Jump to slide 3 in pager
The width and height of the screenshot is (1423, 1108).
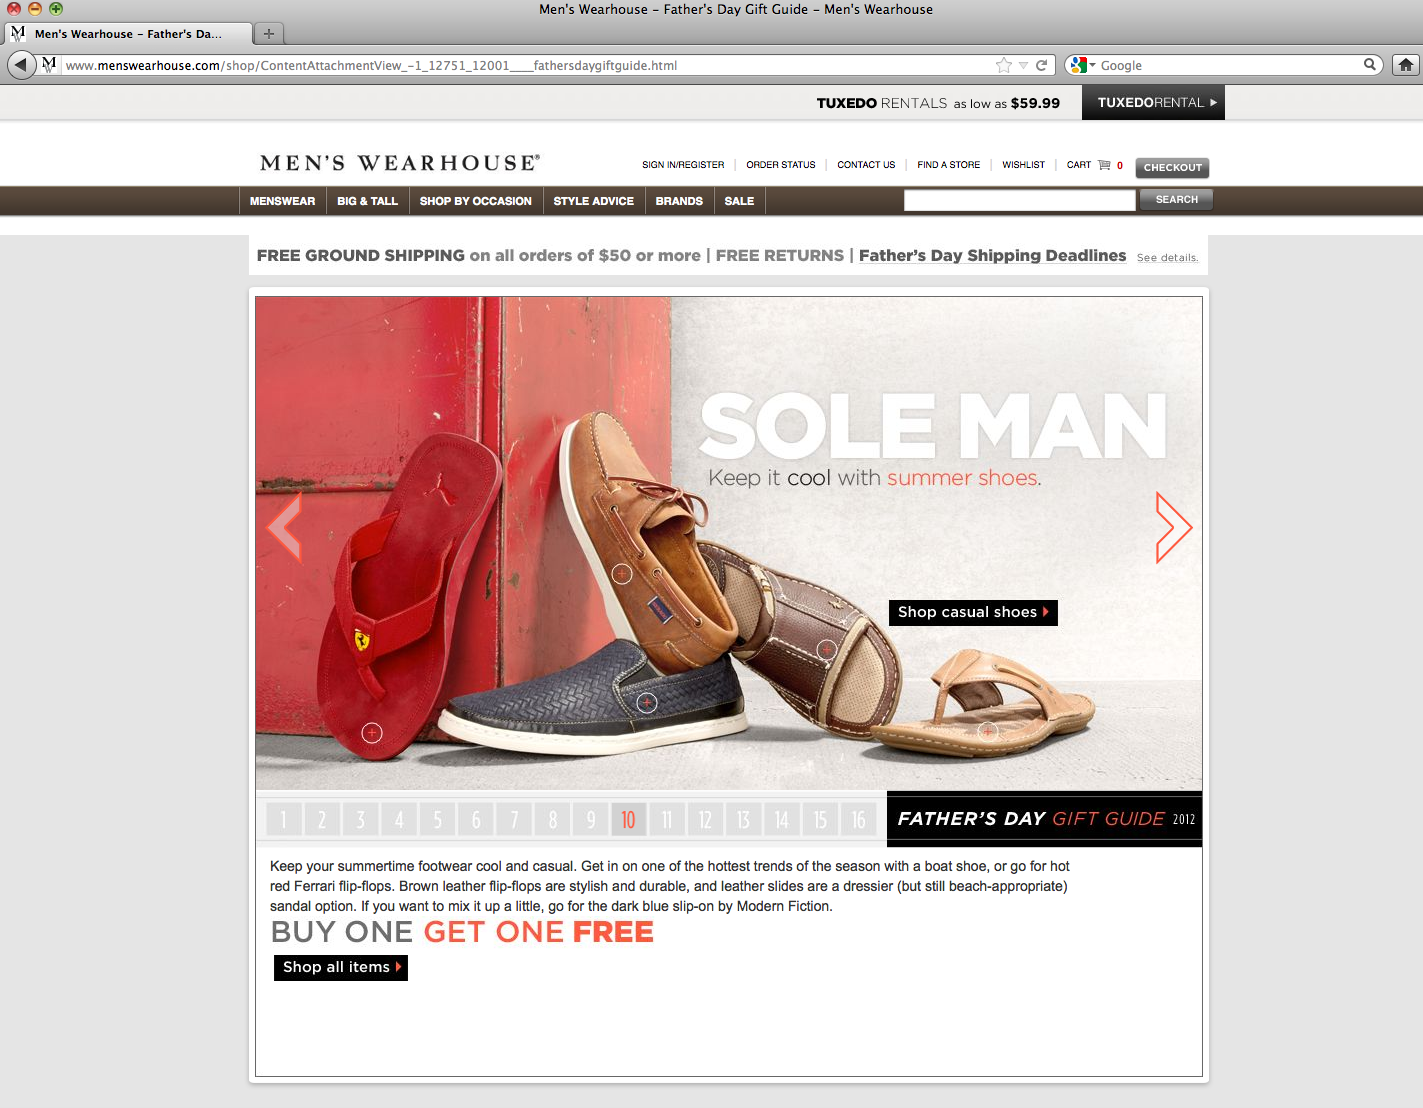pyautogui.click(x=360, y=820)
